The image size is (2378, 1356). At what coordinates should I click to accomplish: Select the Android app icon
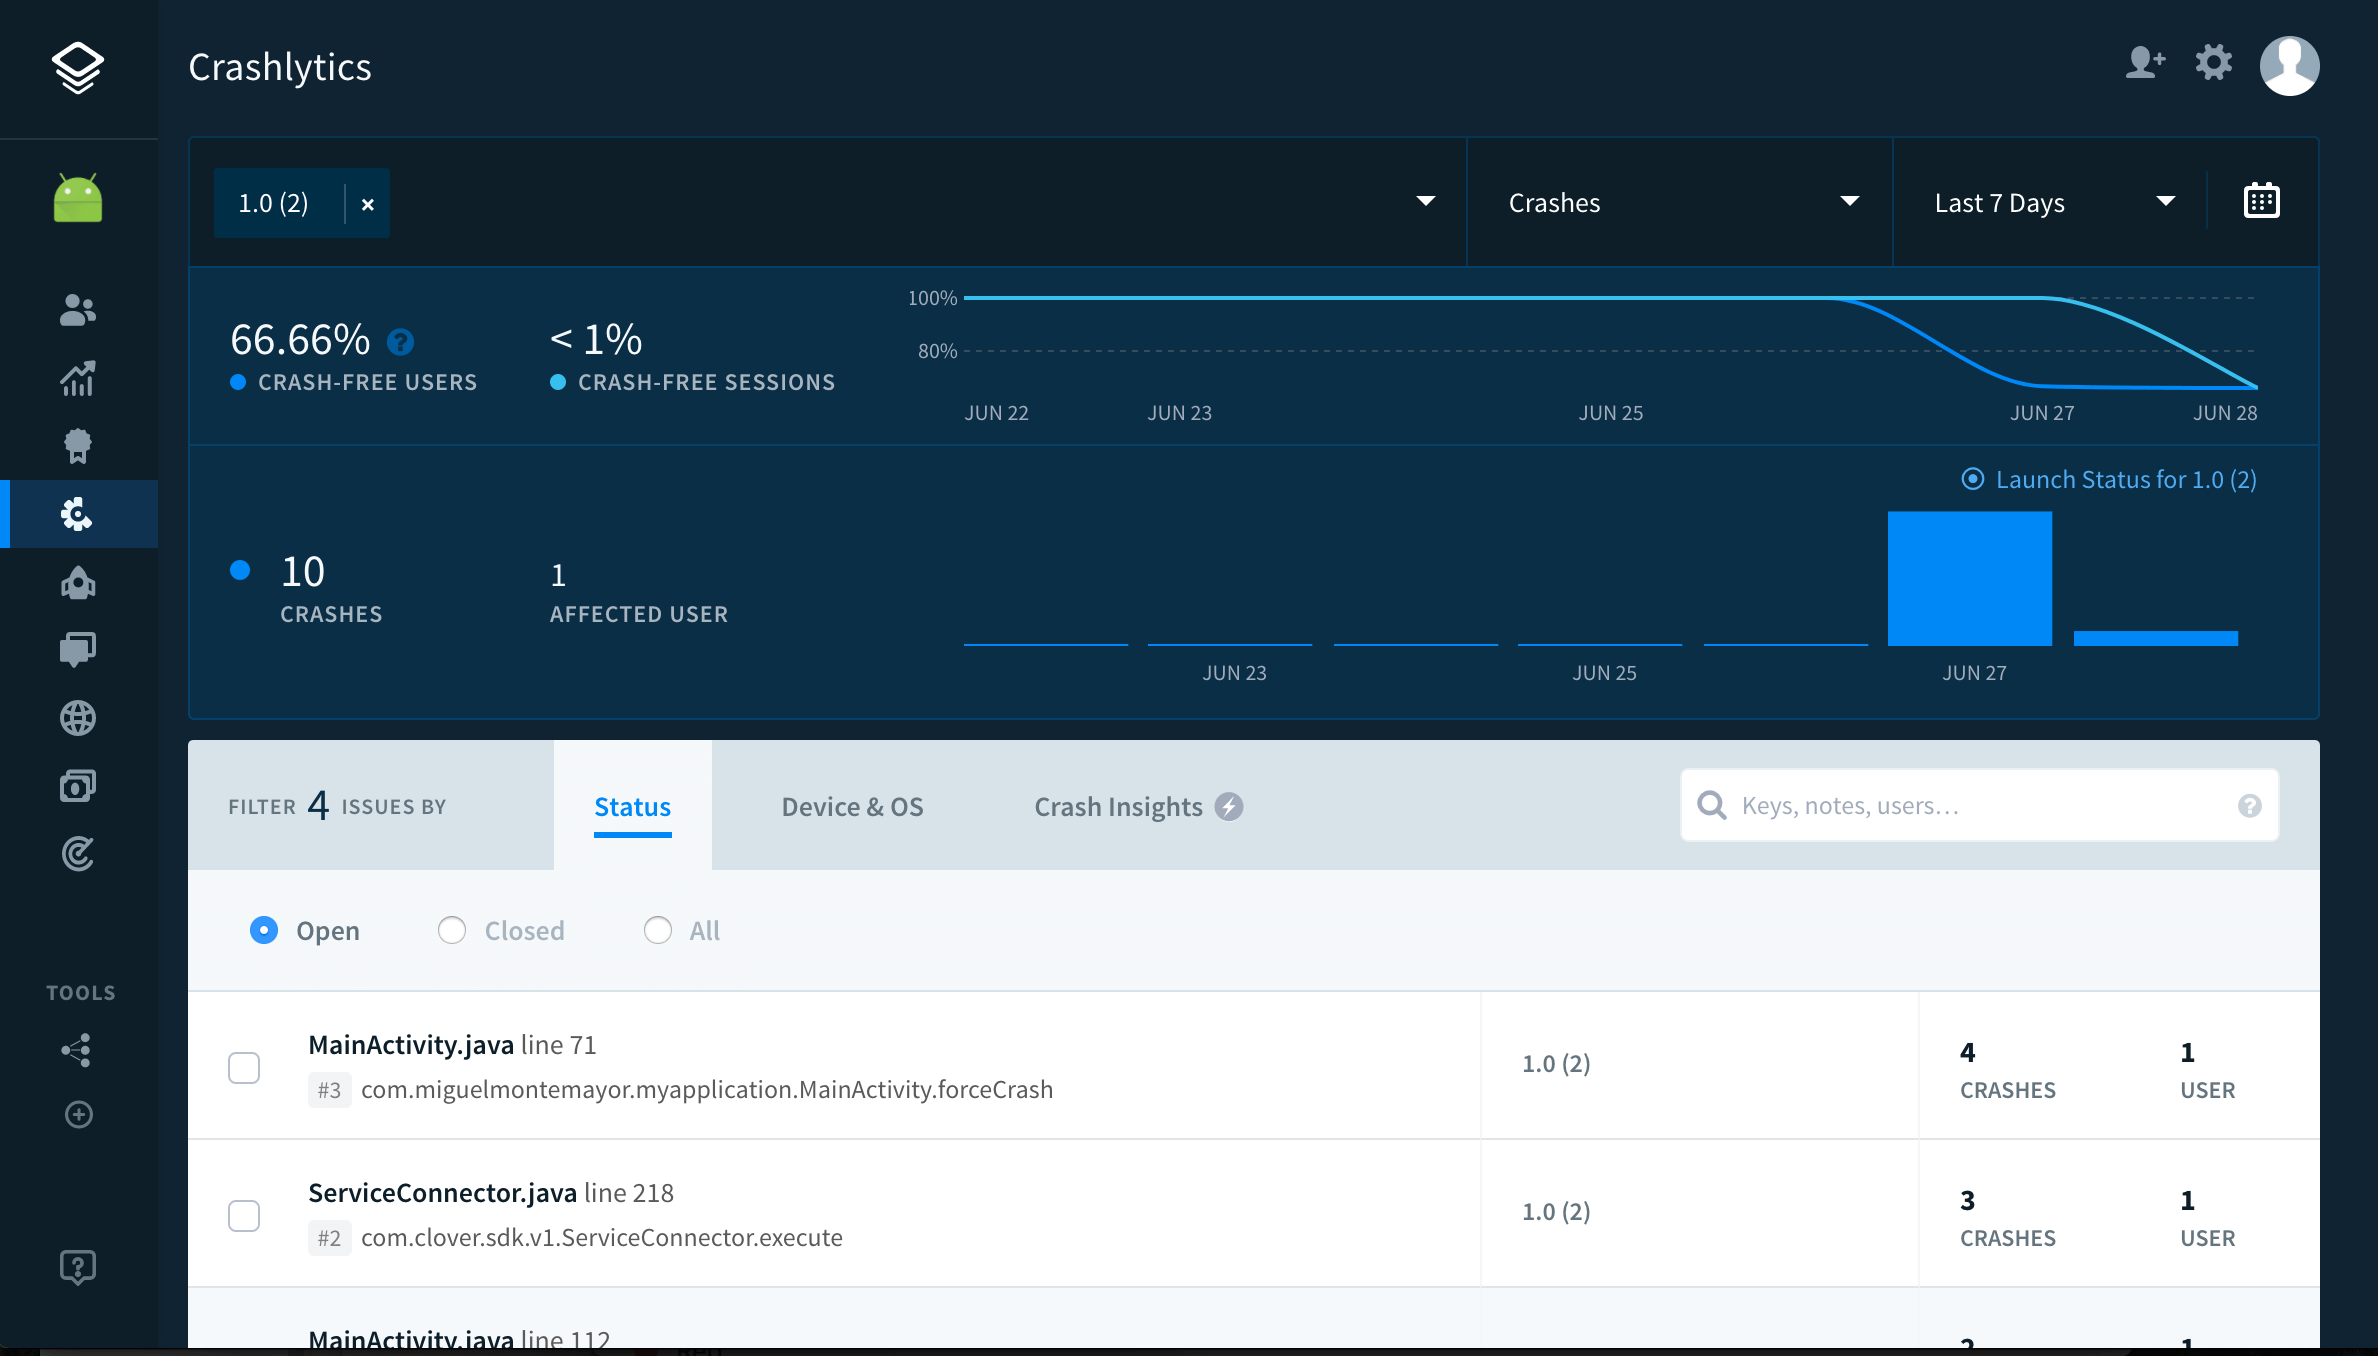(x=78, y=197)
